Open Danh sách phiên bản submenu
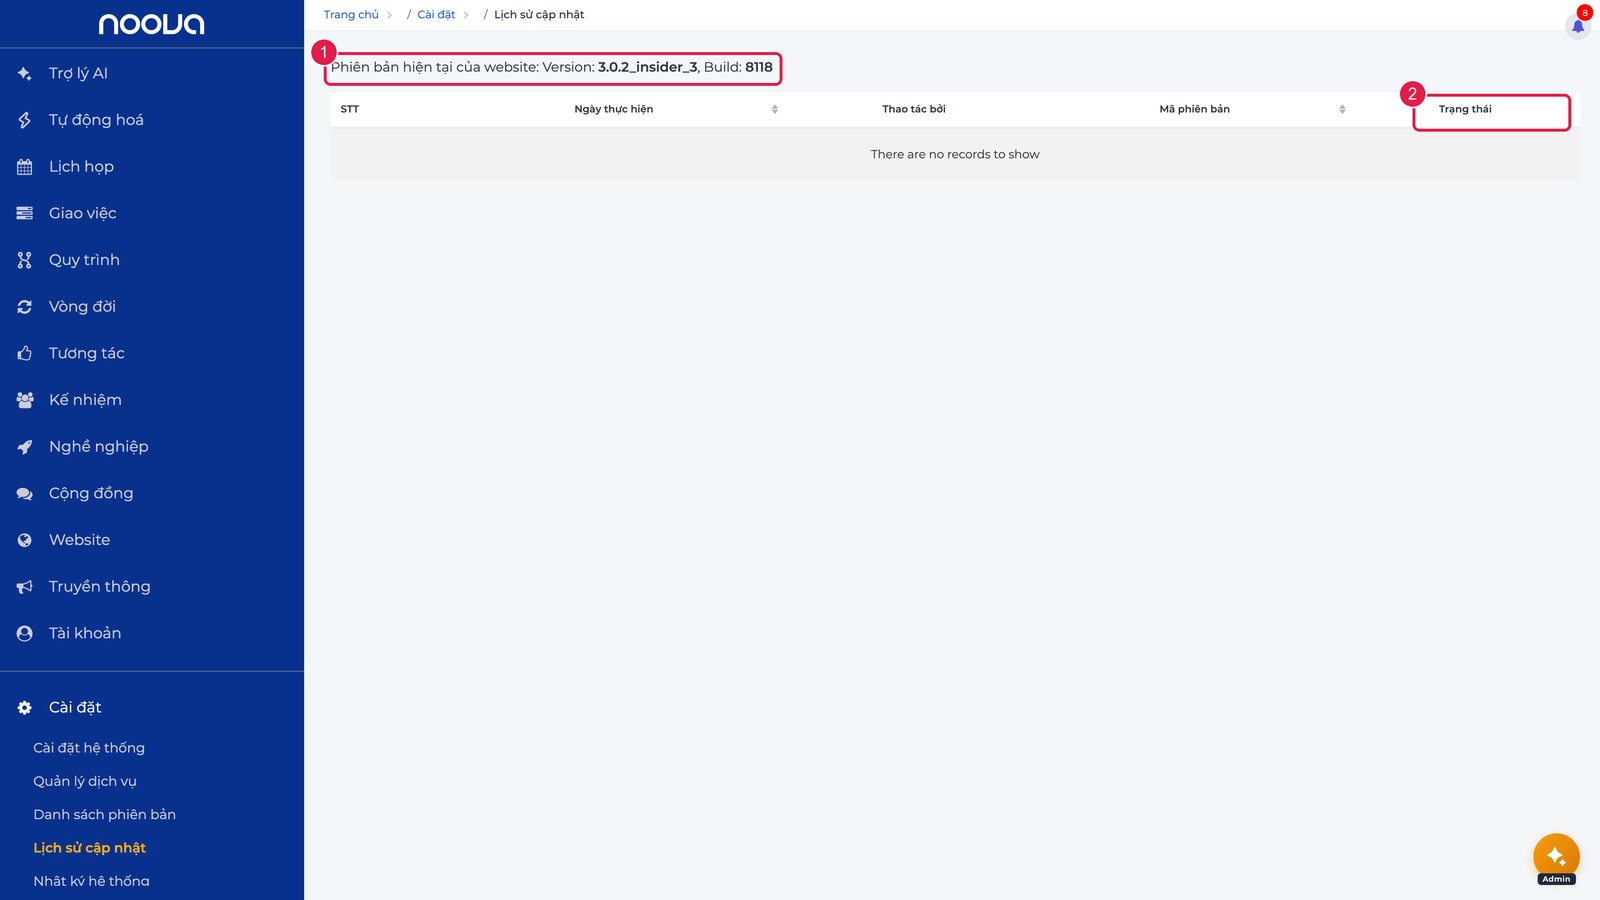Viewport: 1600px width, 900px height. coord(105,814)
